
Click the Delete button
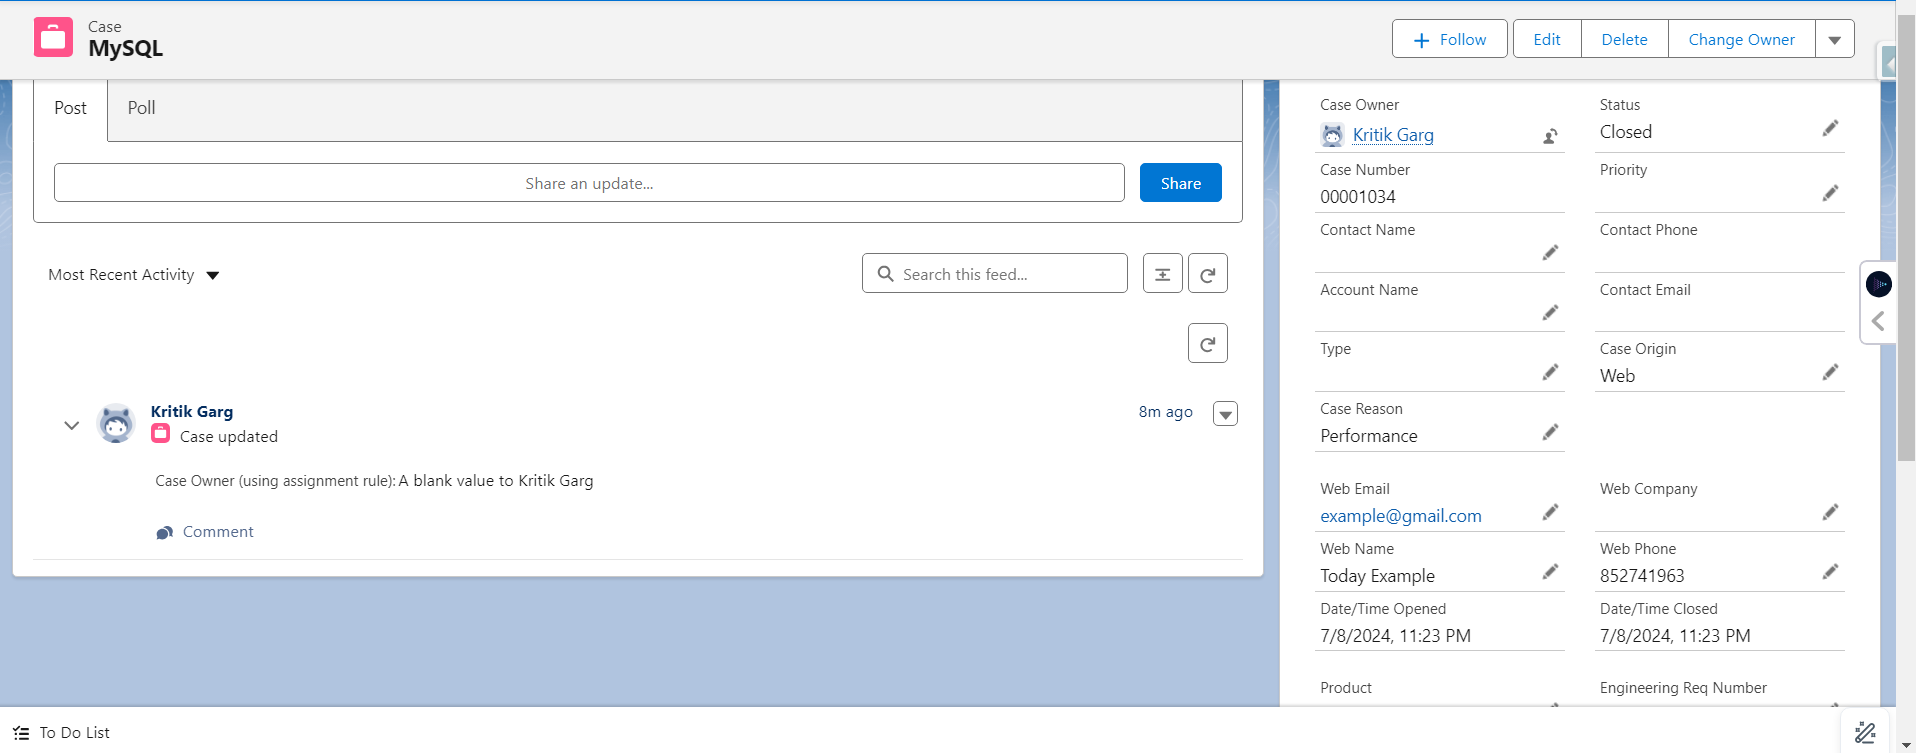pos(1624,39)
